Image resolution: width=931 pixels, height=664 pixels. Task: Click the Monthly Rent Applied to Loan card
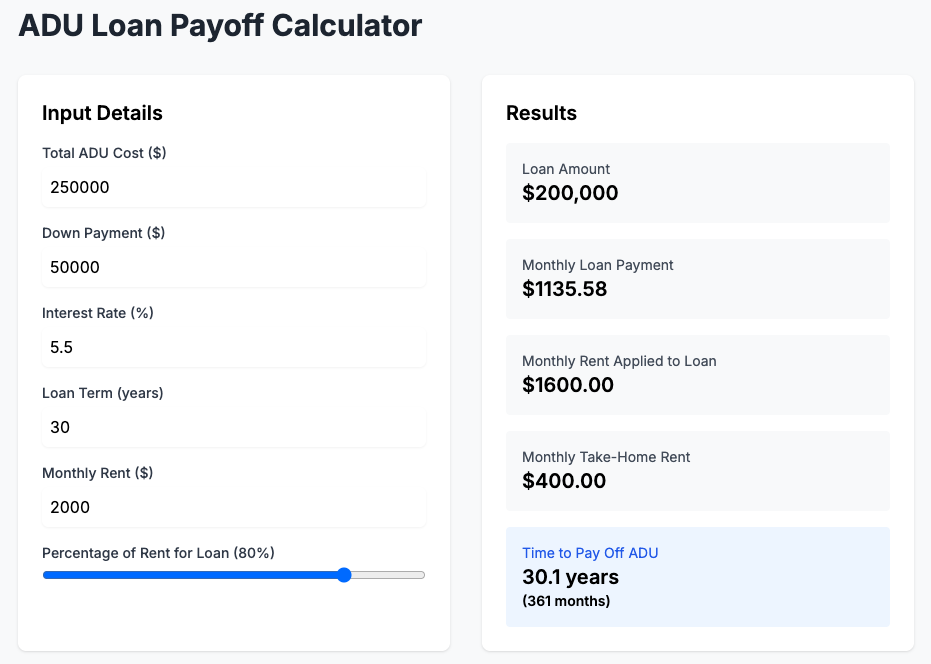click(x=698, y=375)
